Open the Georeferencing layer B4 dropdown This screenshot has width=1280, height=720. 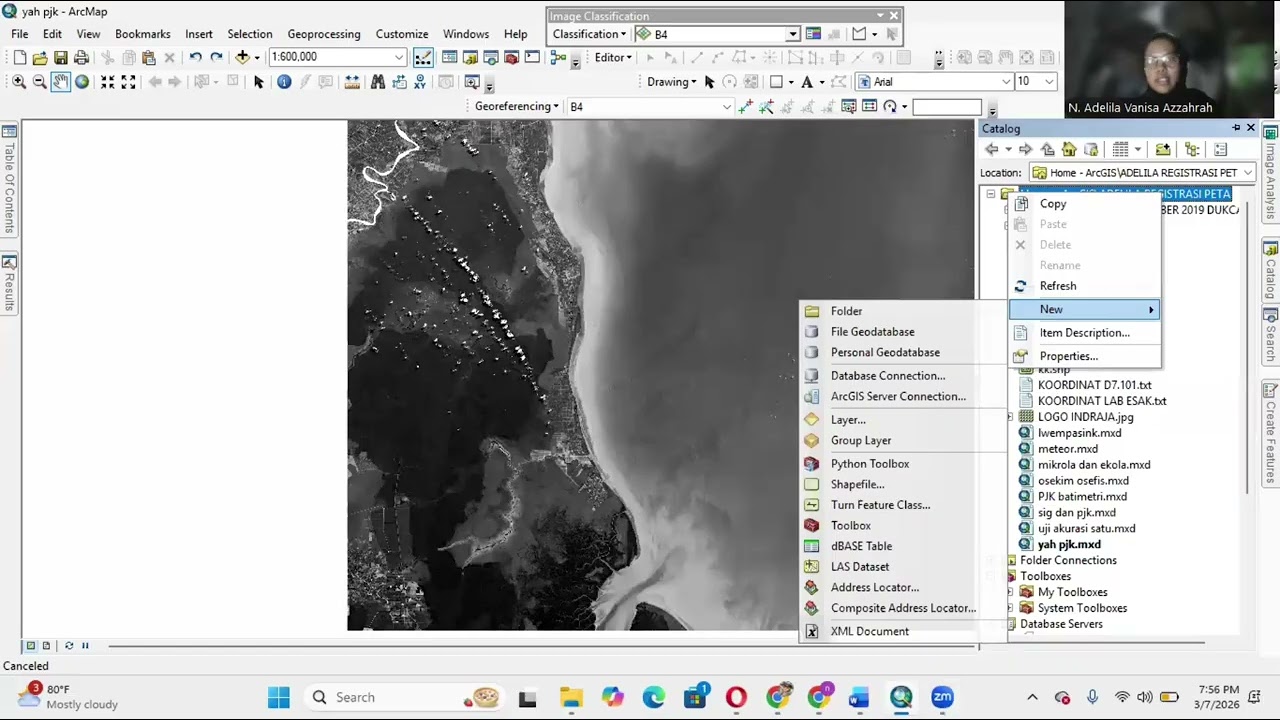[x=727, y=107]
